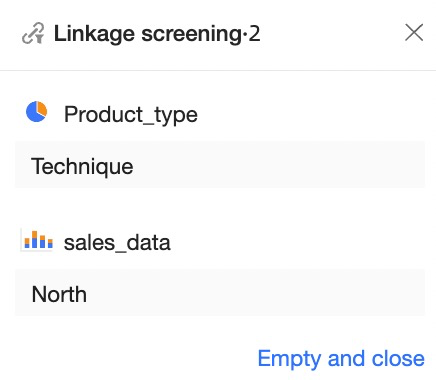The image size is (436, 380).
Task: Select the North filter value
Action: tap(220, 293)
